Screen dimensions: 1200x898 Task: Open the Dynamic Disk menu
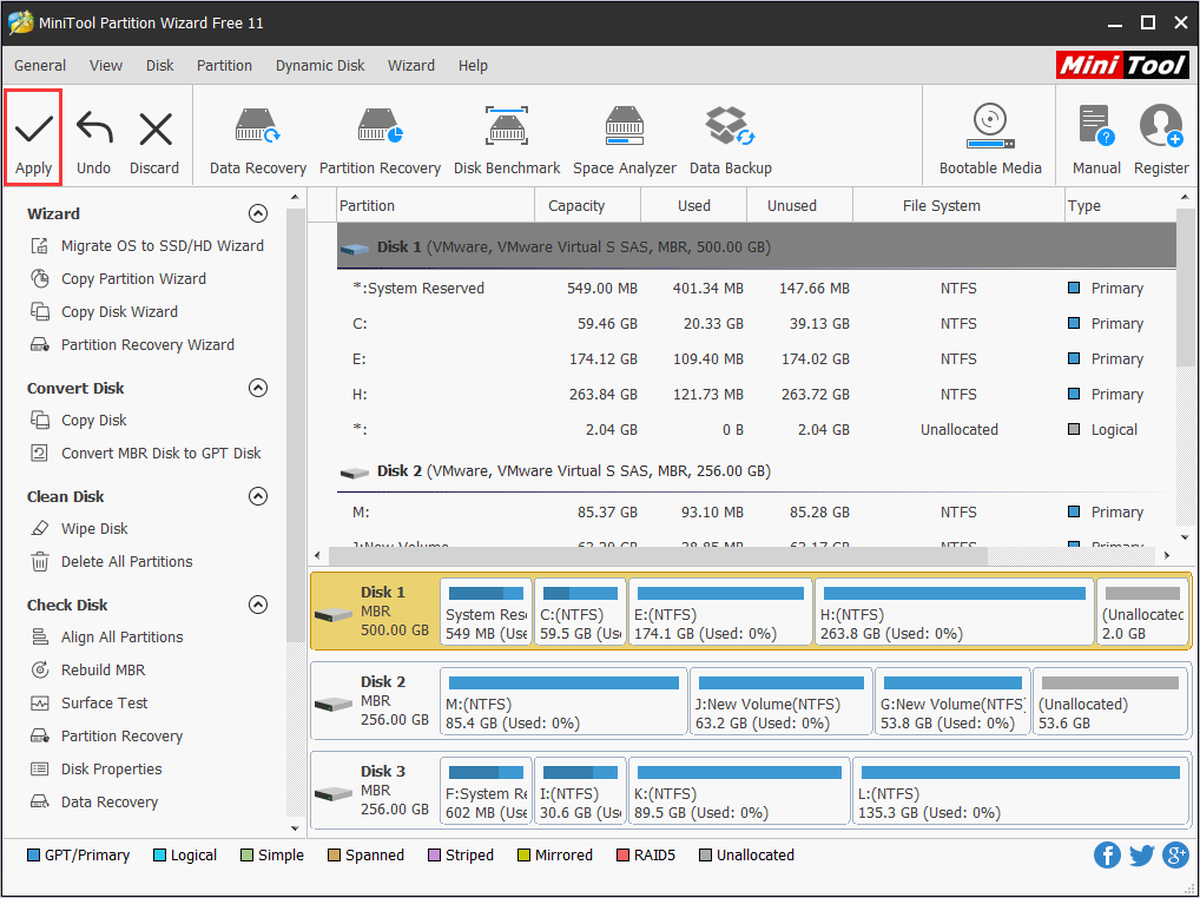click(320, 65)
